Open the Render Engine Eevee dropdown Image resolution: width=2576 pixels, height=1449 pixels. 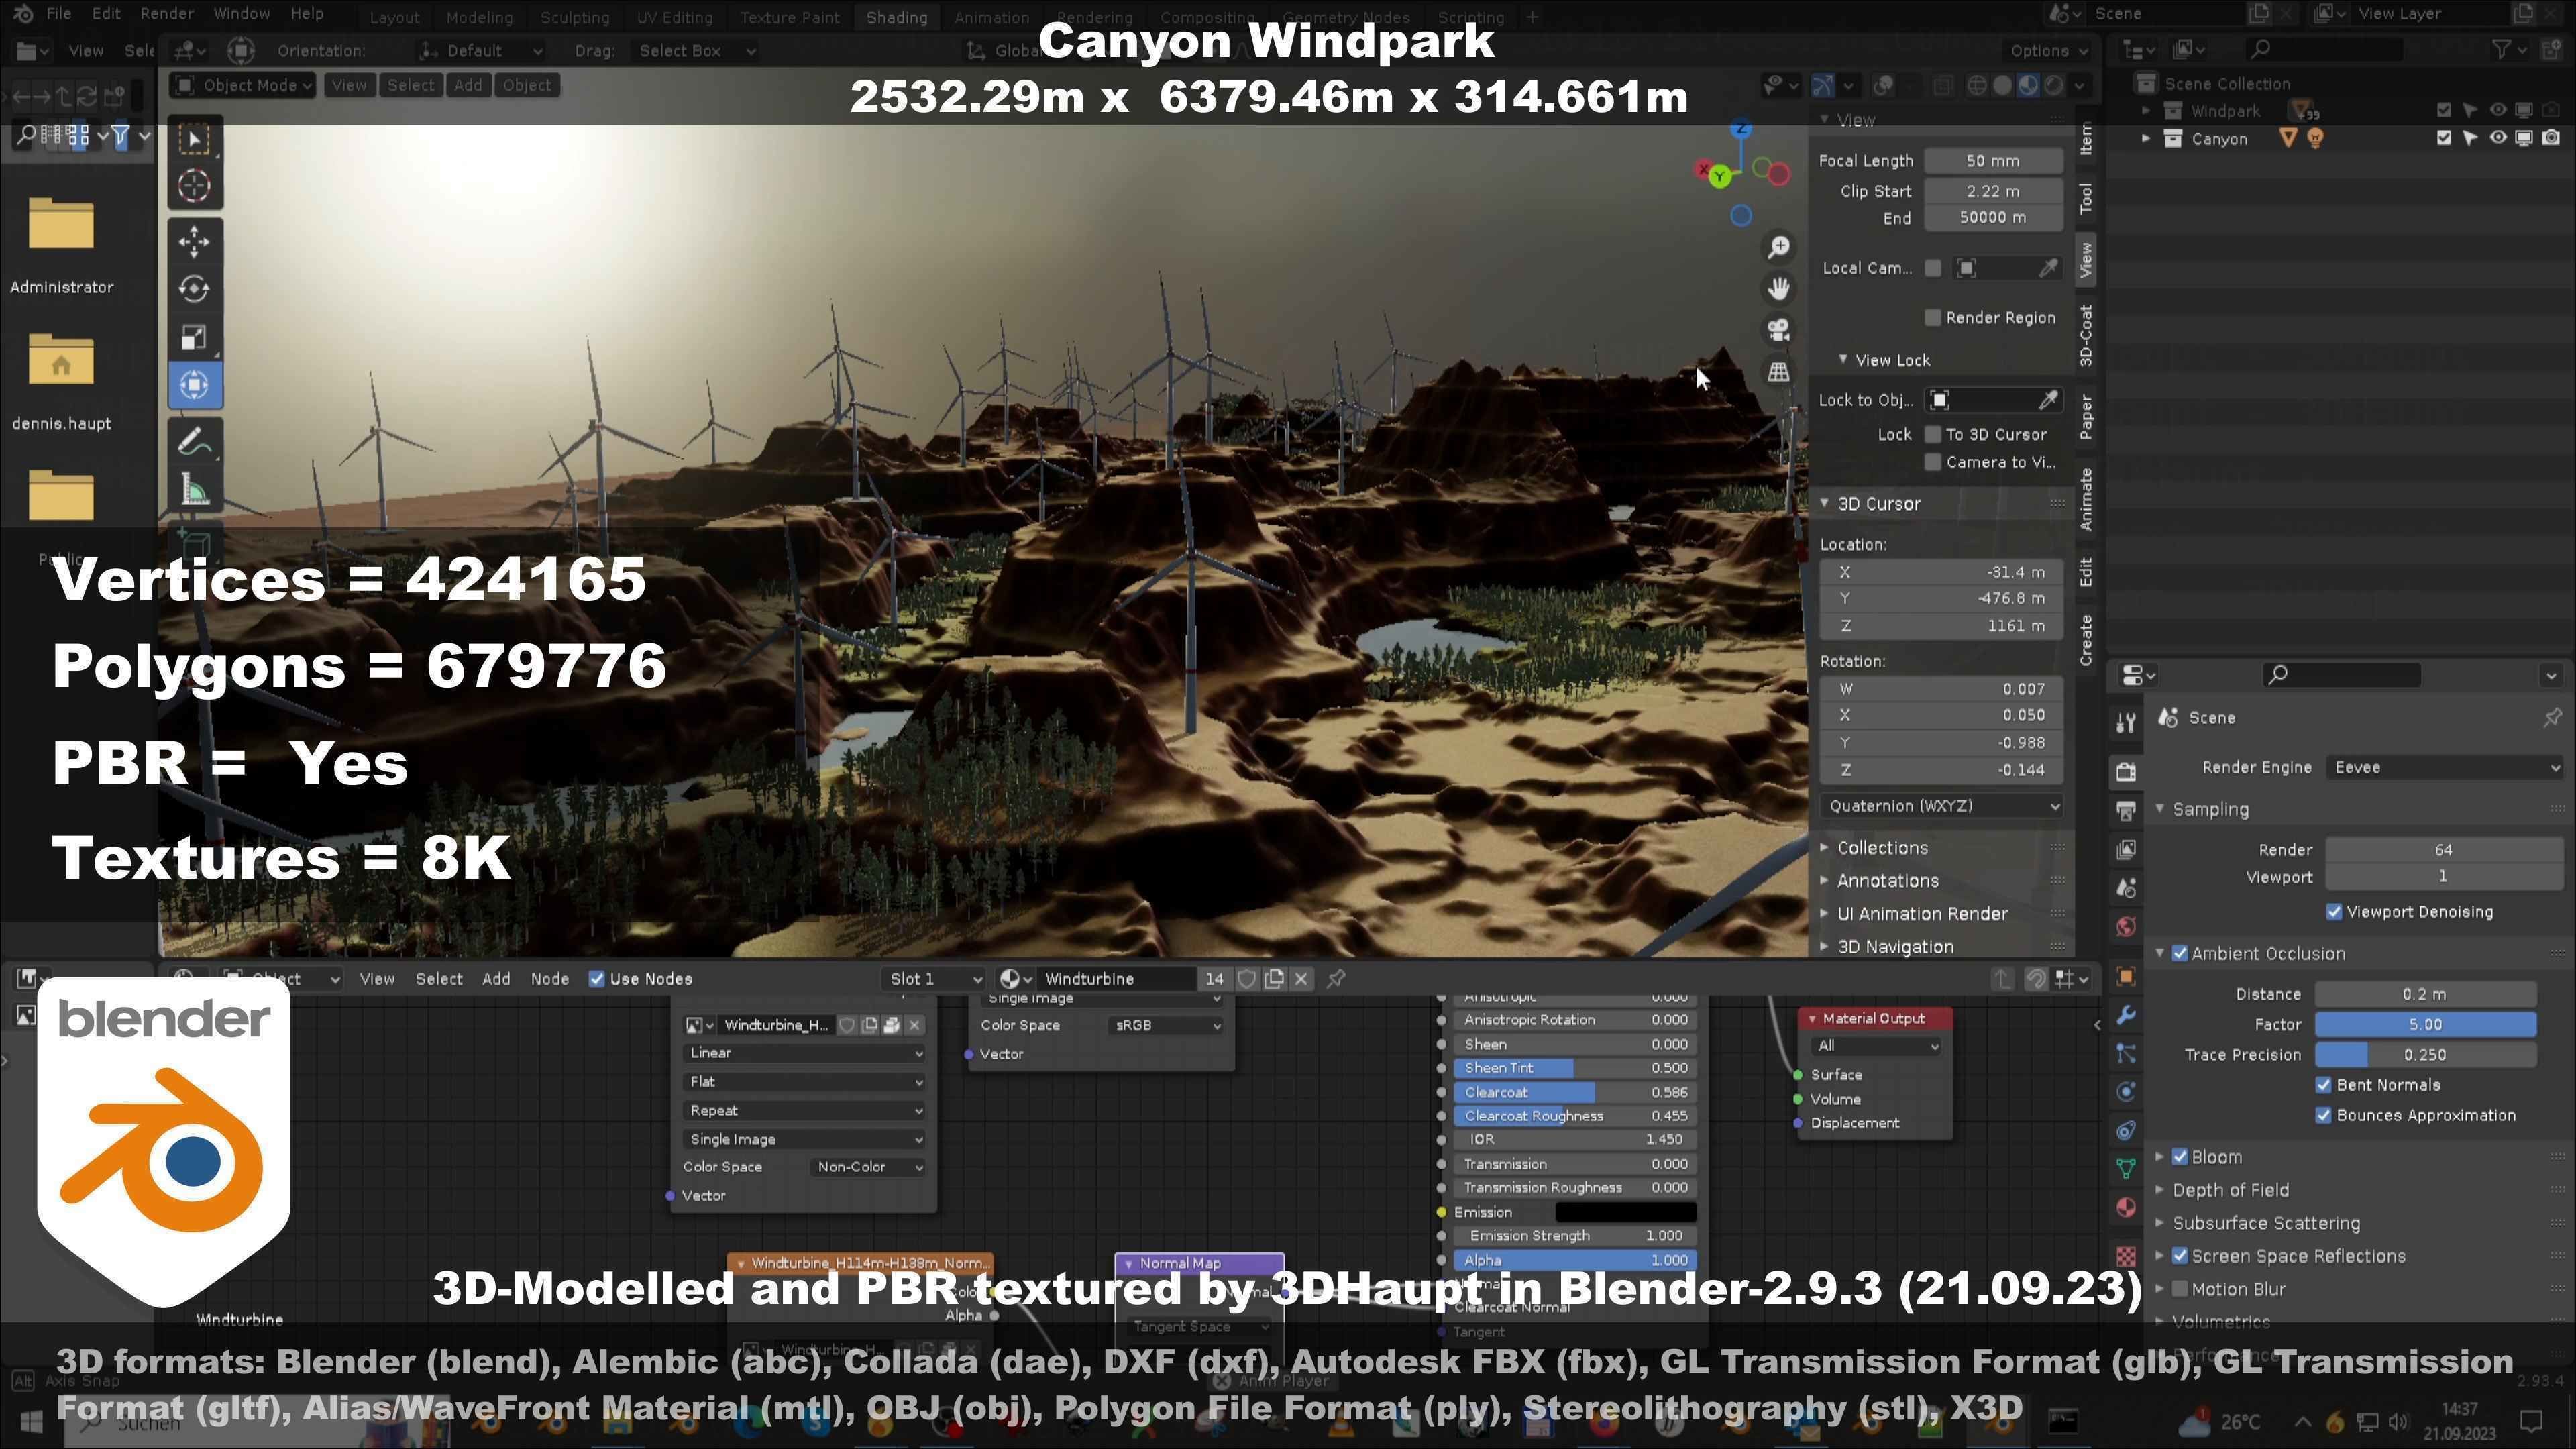click(2443, 768)
